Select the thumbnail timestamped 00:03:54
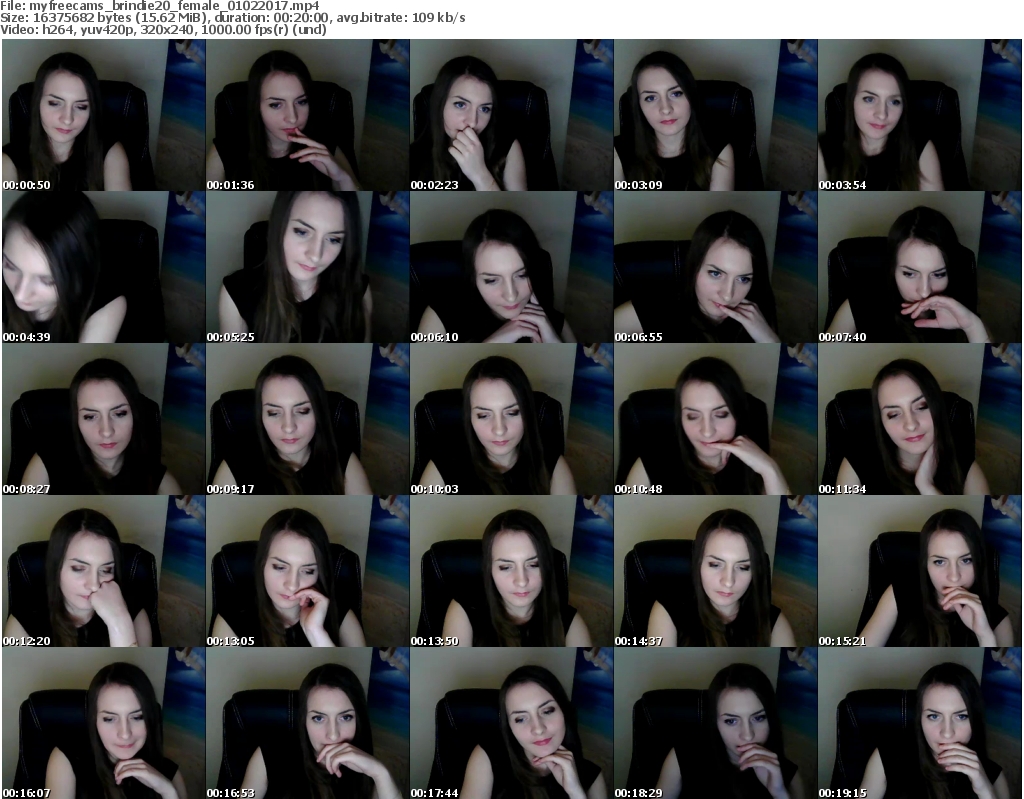1024x799 pixels. coord(920,115)
